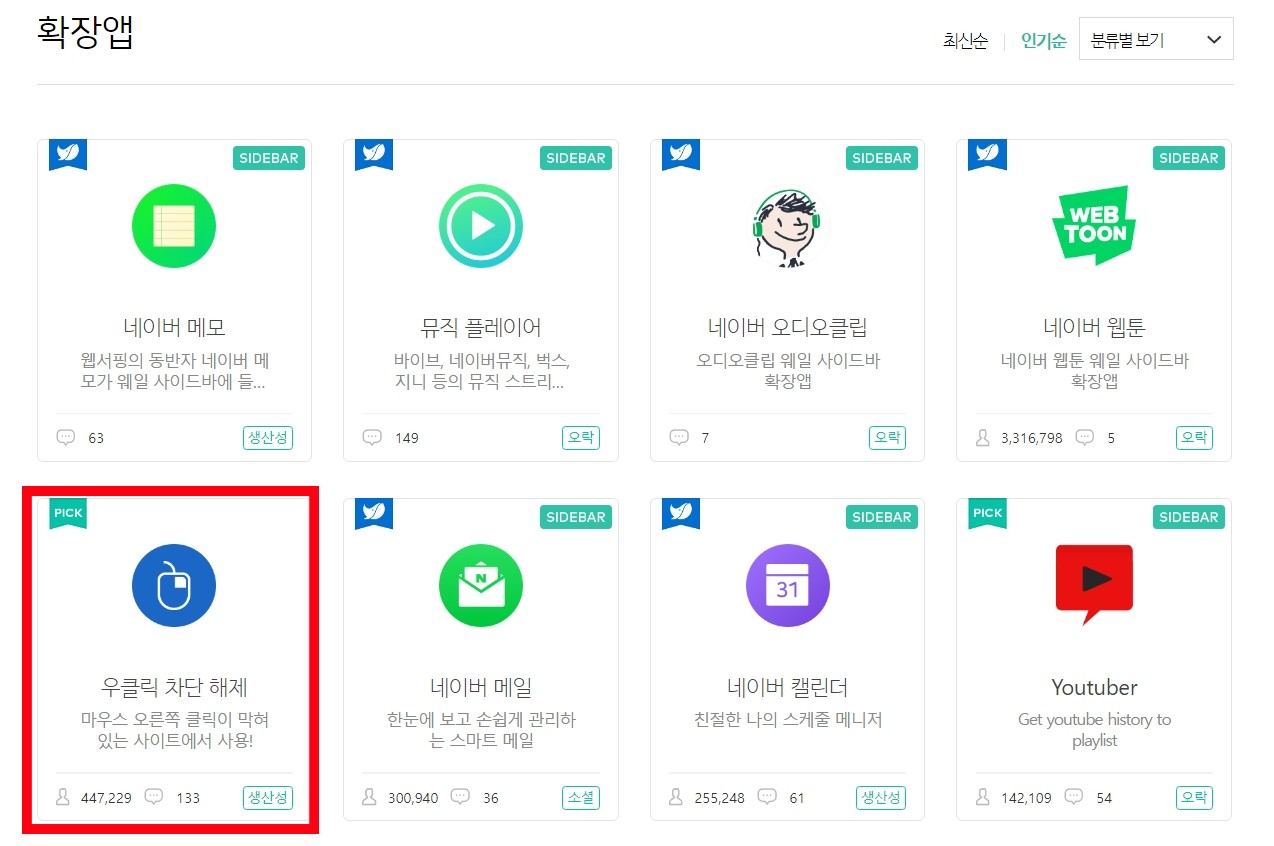Click the comment bubble icon on 네이버 캘린더 card

click(767, 798)
